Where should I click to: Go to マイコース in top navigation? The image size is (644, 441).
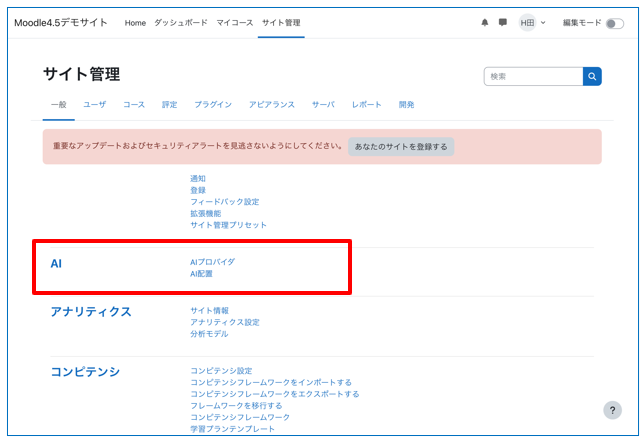pyautogui.click(x=234, y=22)
